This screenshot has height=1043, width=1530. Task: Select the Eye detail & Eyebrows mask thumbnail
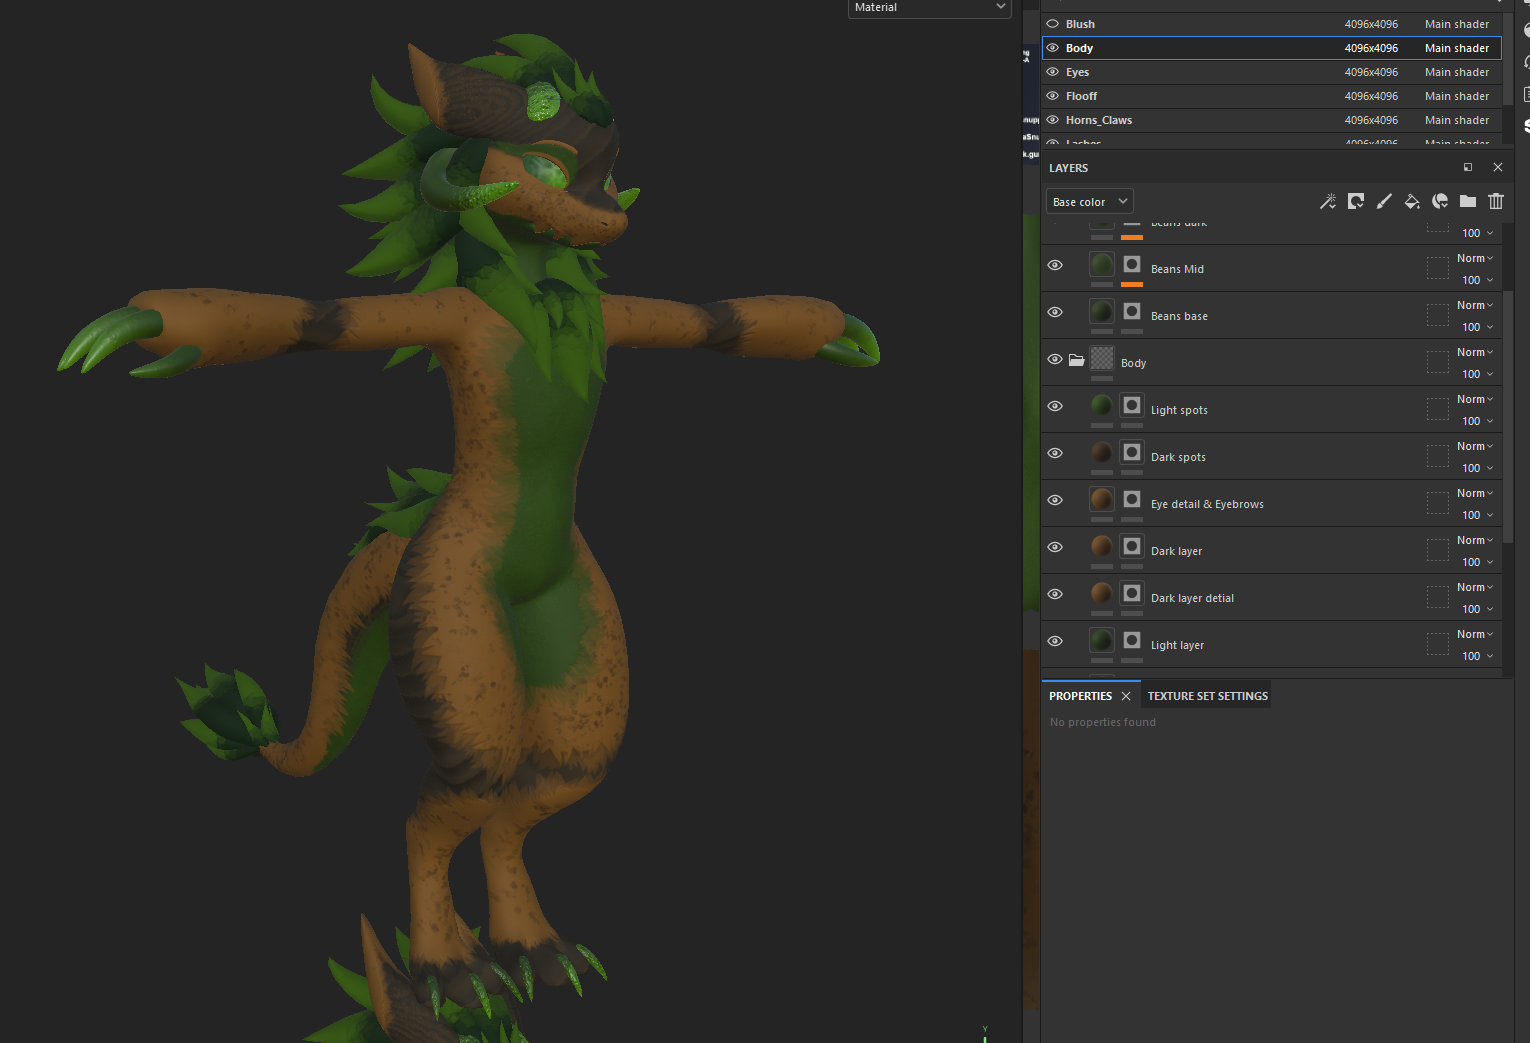coord(1132,499)
